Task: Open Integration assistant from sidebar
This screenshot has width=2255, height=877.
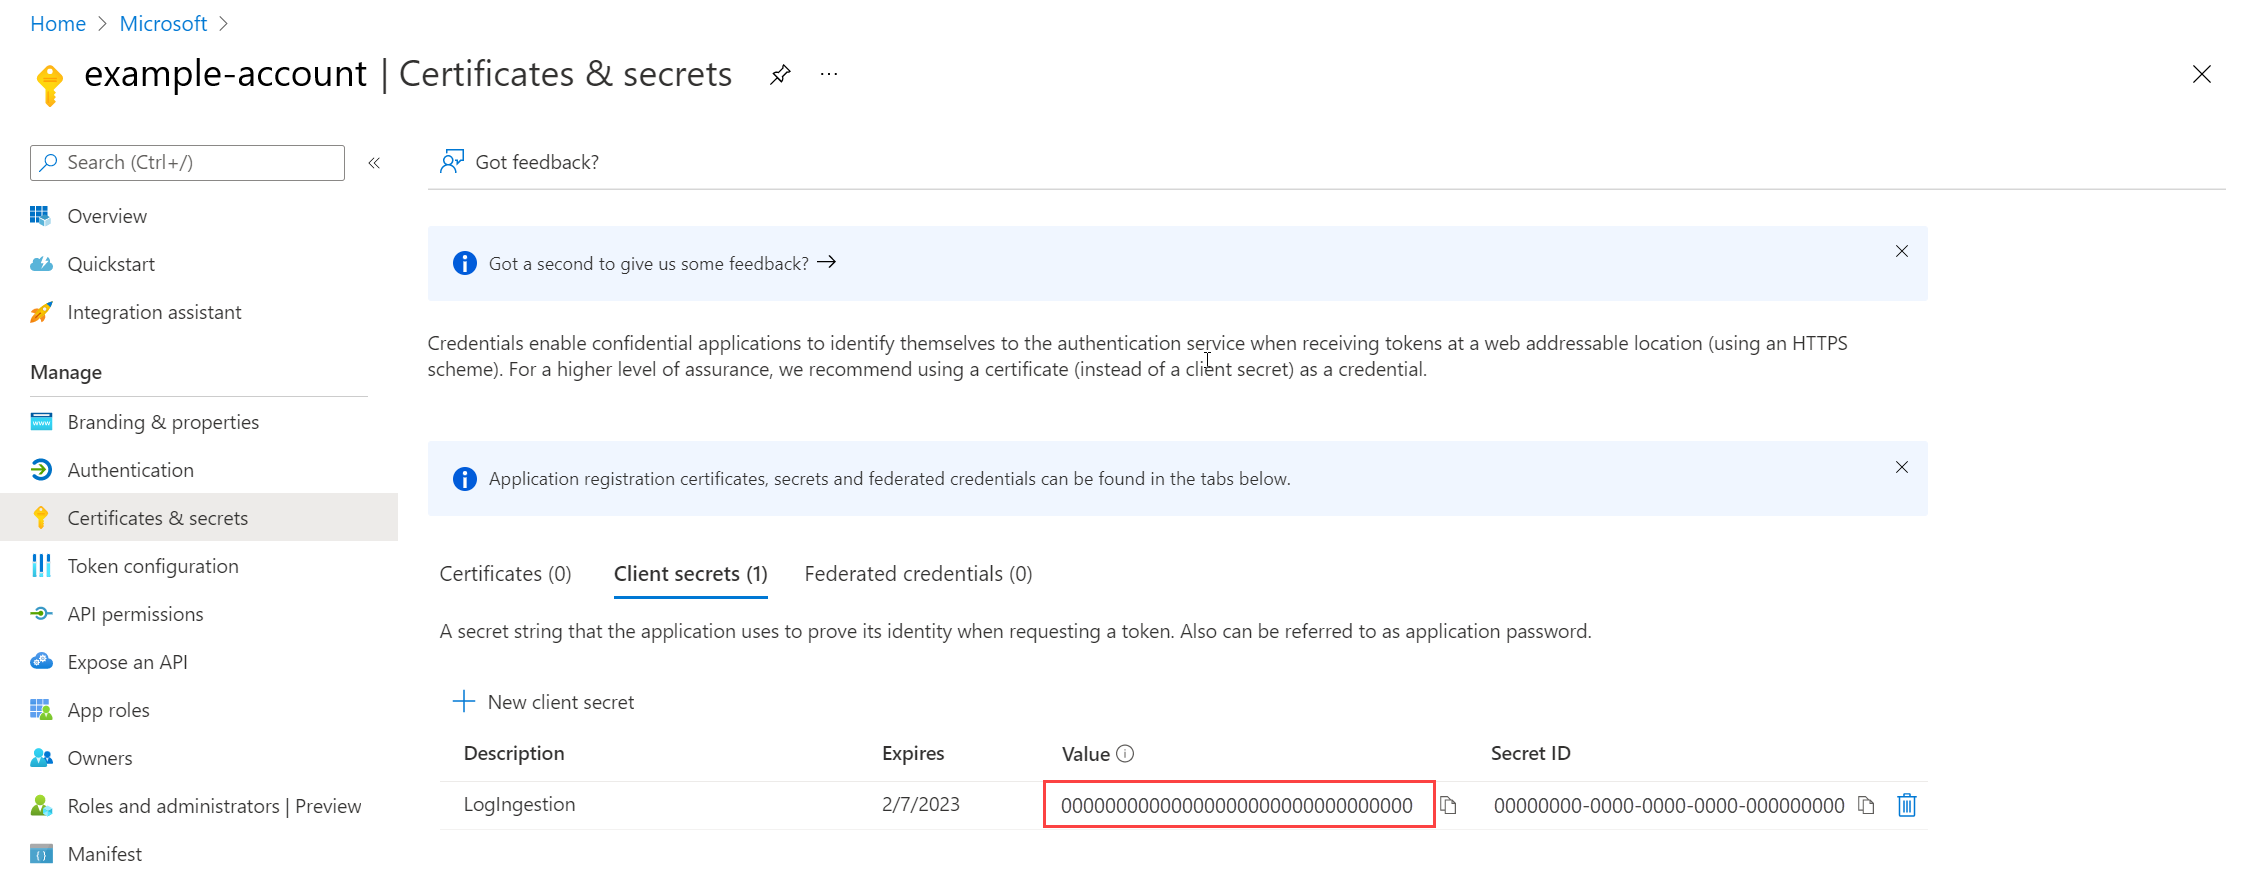Action: (154, 313)
